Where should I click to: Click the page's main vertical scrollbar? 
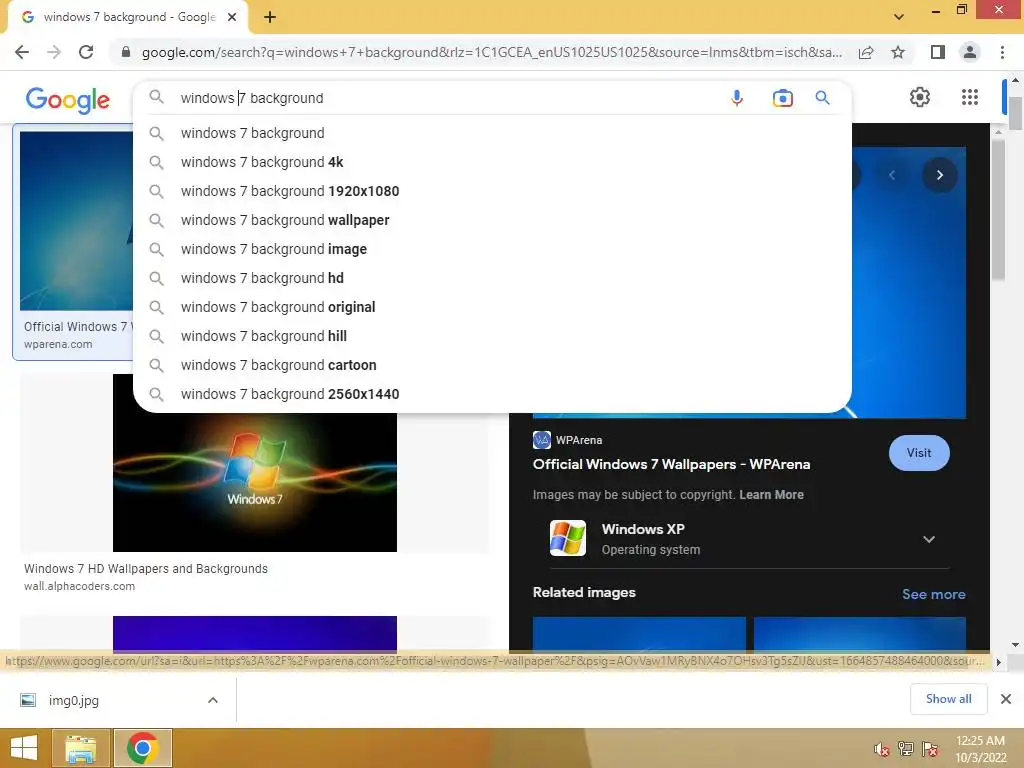pyautogui.click(x=1015, y=112)
